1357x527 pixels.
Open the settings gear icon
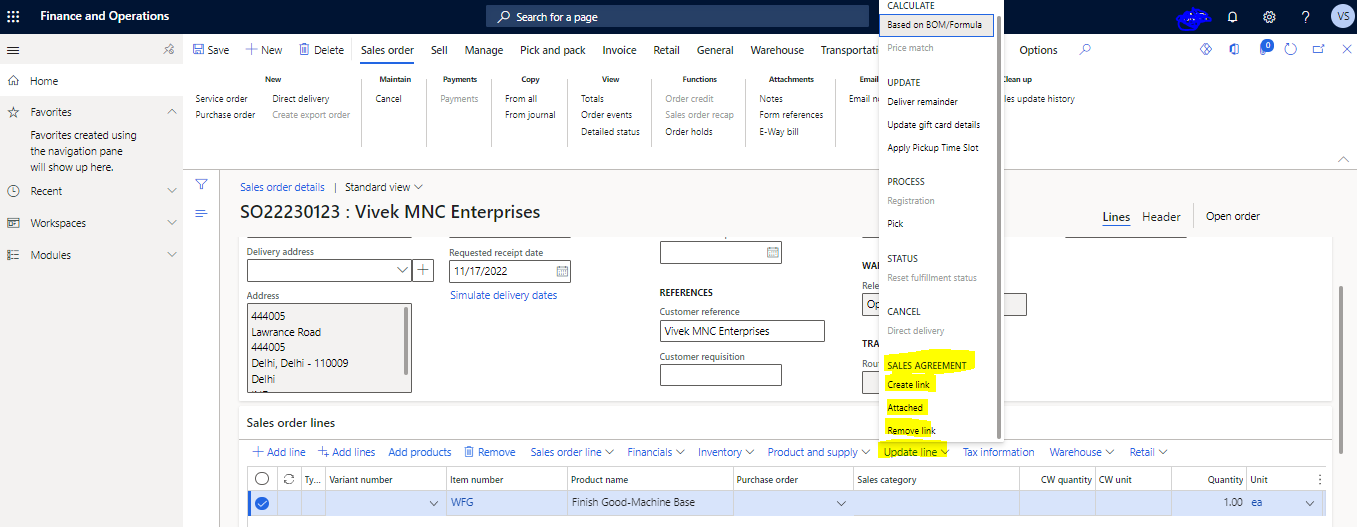pos(1269,17)
